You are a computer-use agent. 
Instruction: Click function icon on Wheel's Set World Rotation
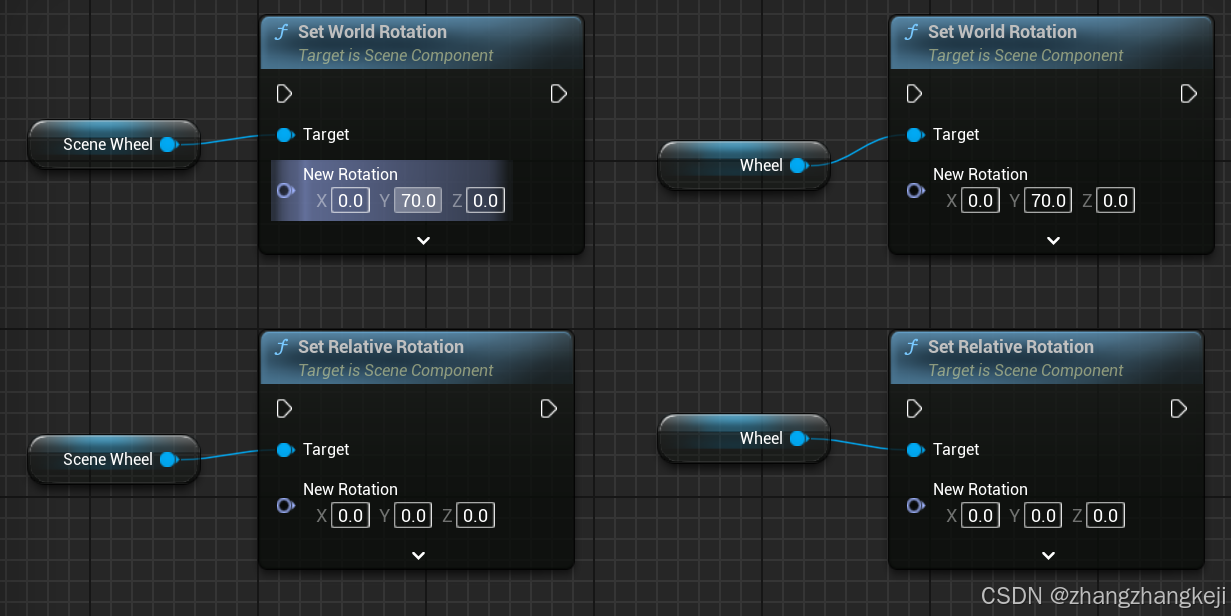click(x=911, y=32)
